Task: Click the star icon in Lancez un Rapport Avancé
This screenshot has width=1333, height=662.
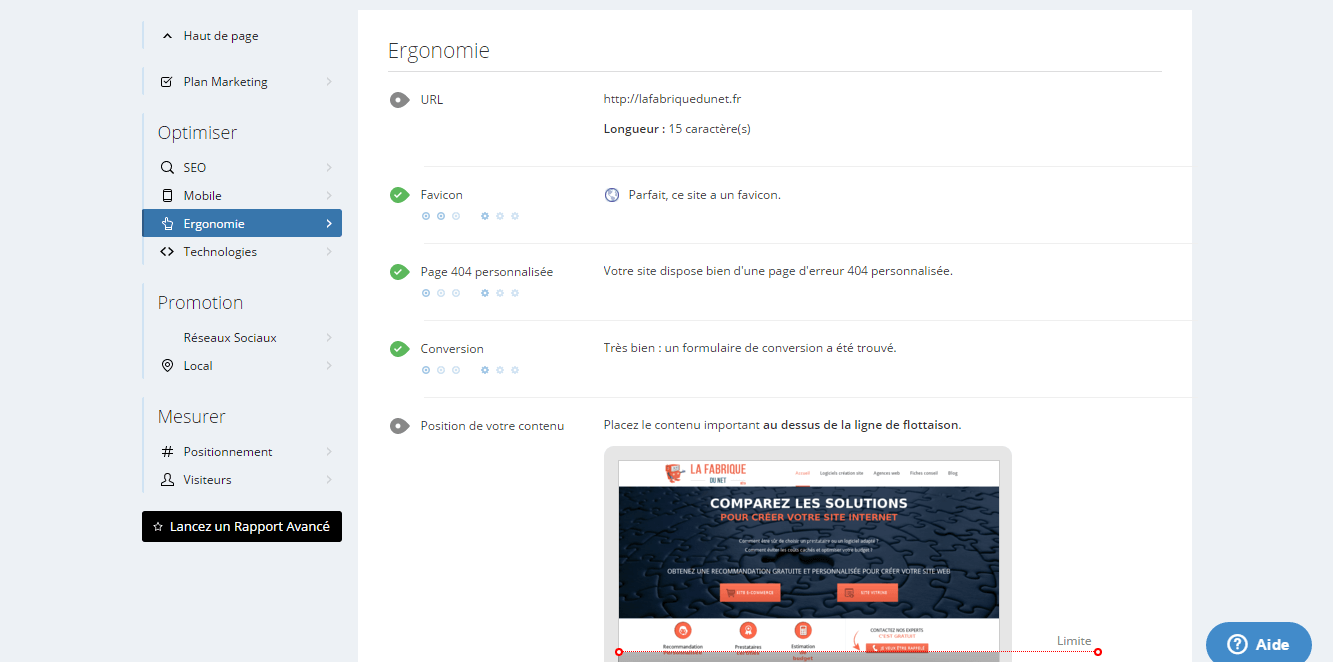Action: coord(158,527)
